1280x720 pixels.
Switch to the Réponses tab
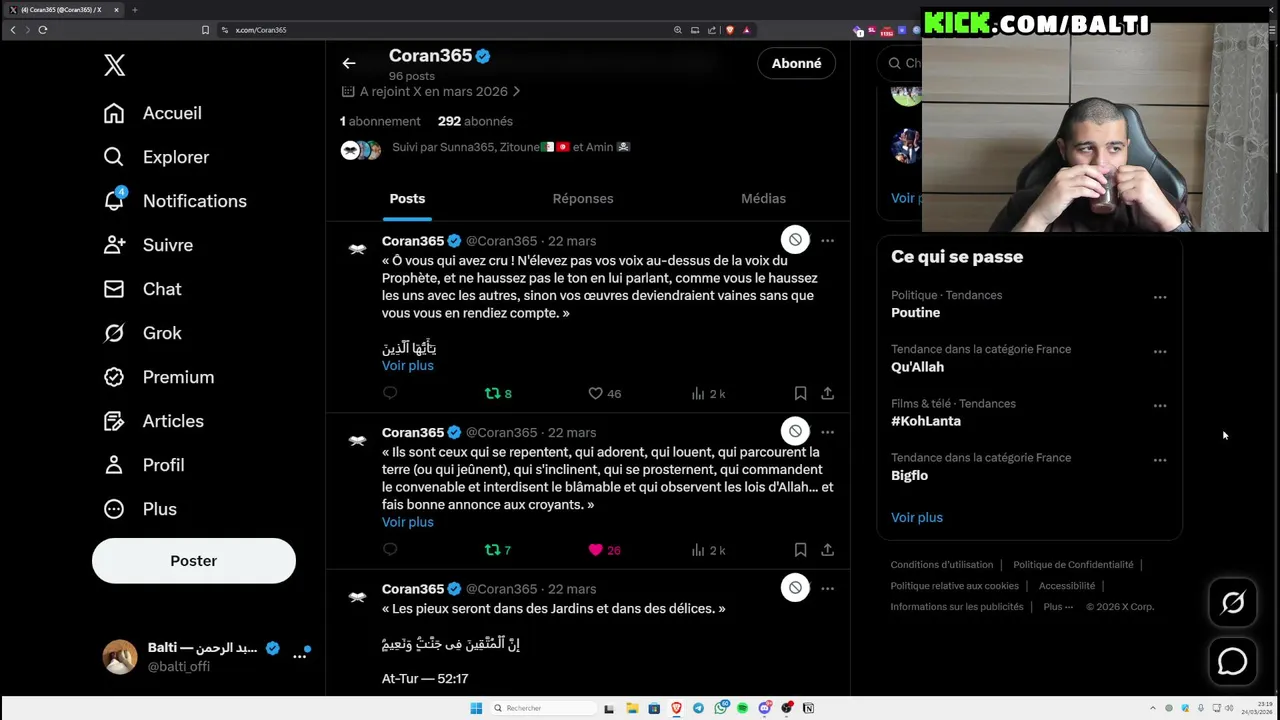click(x=583, y=198)
